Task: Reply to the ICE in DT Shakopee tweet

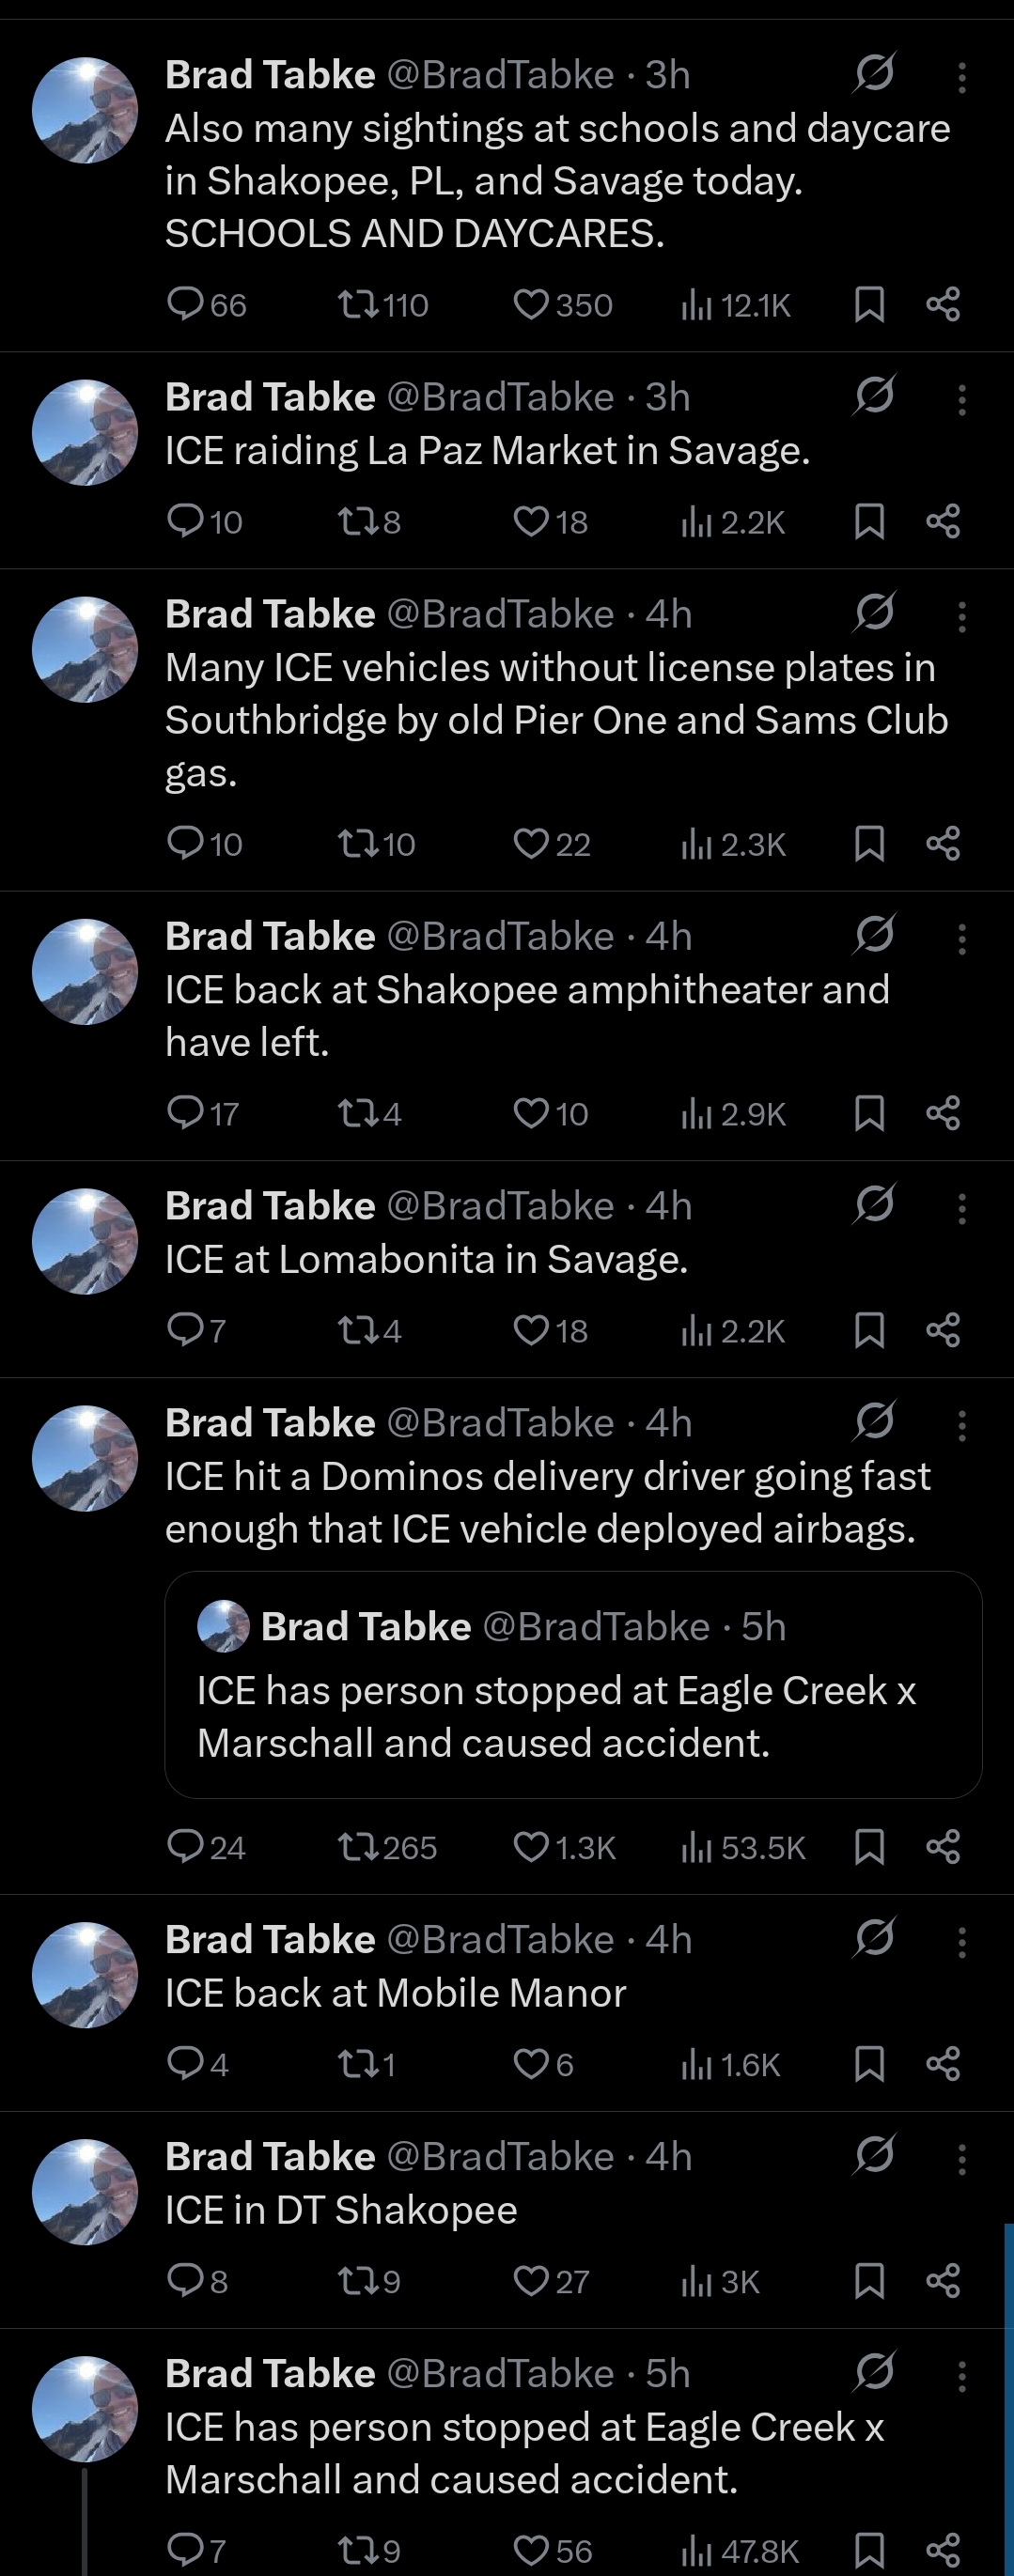Action: [x=186, y=2280]
